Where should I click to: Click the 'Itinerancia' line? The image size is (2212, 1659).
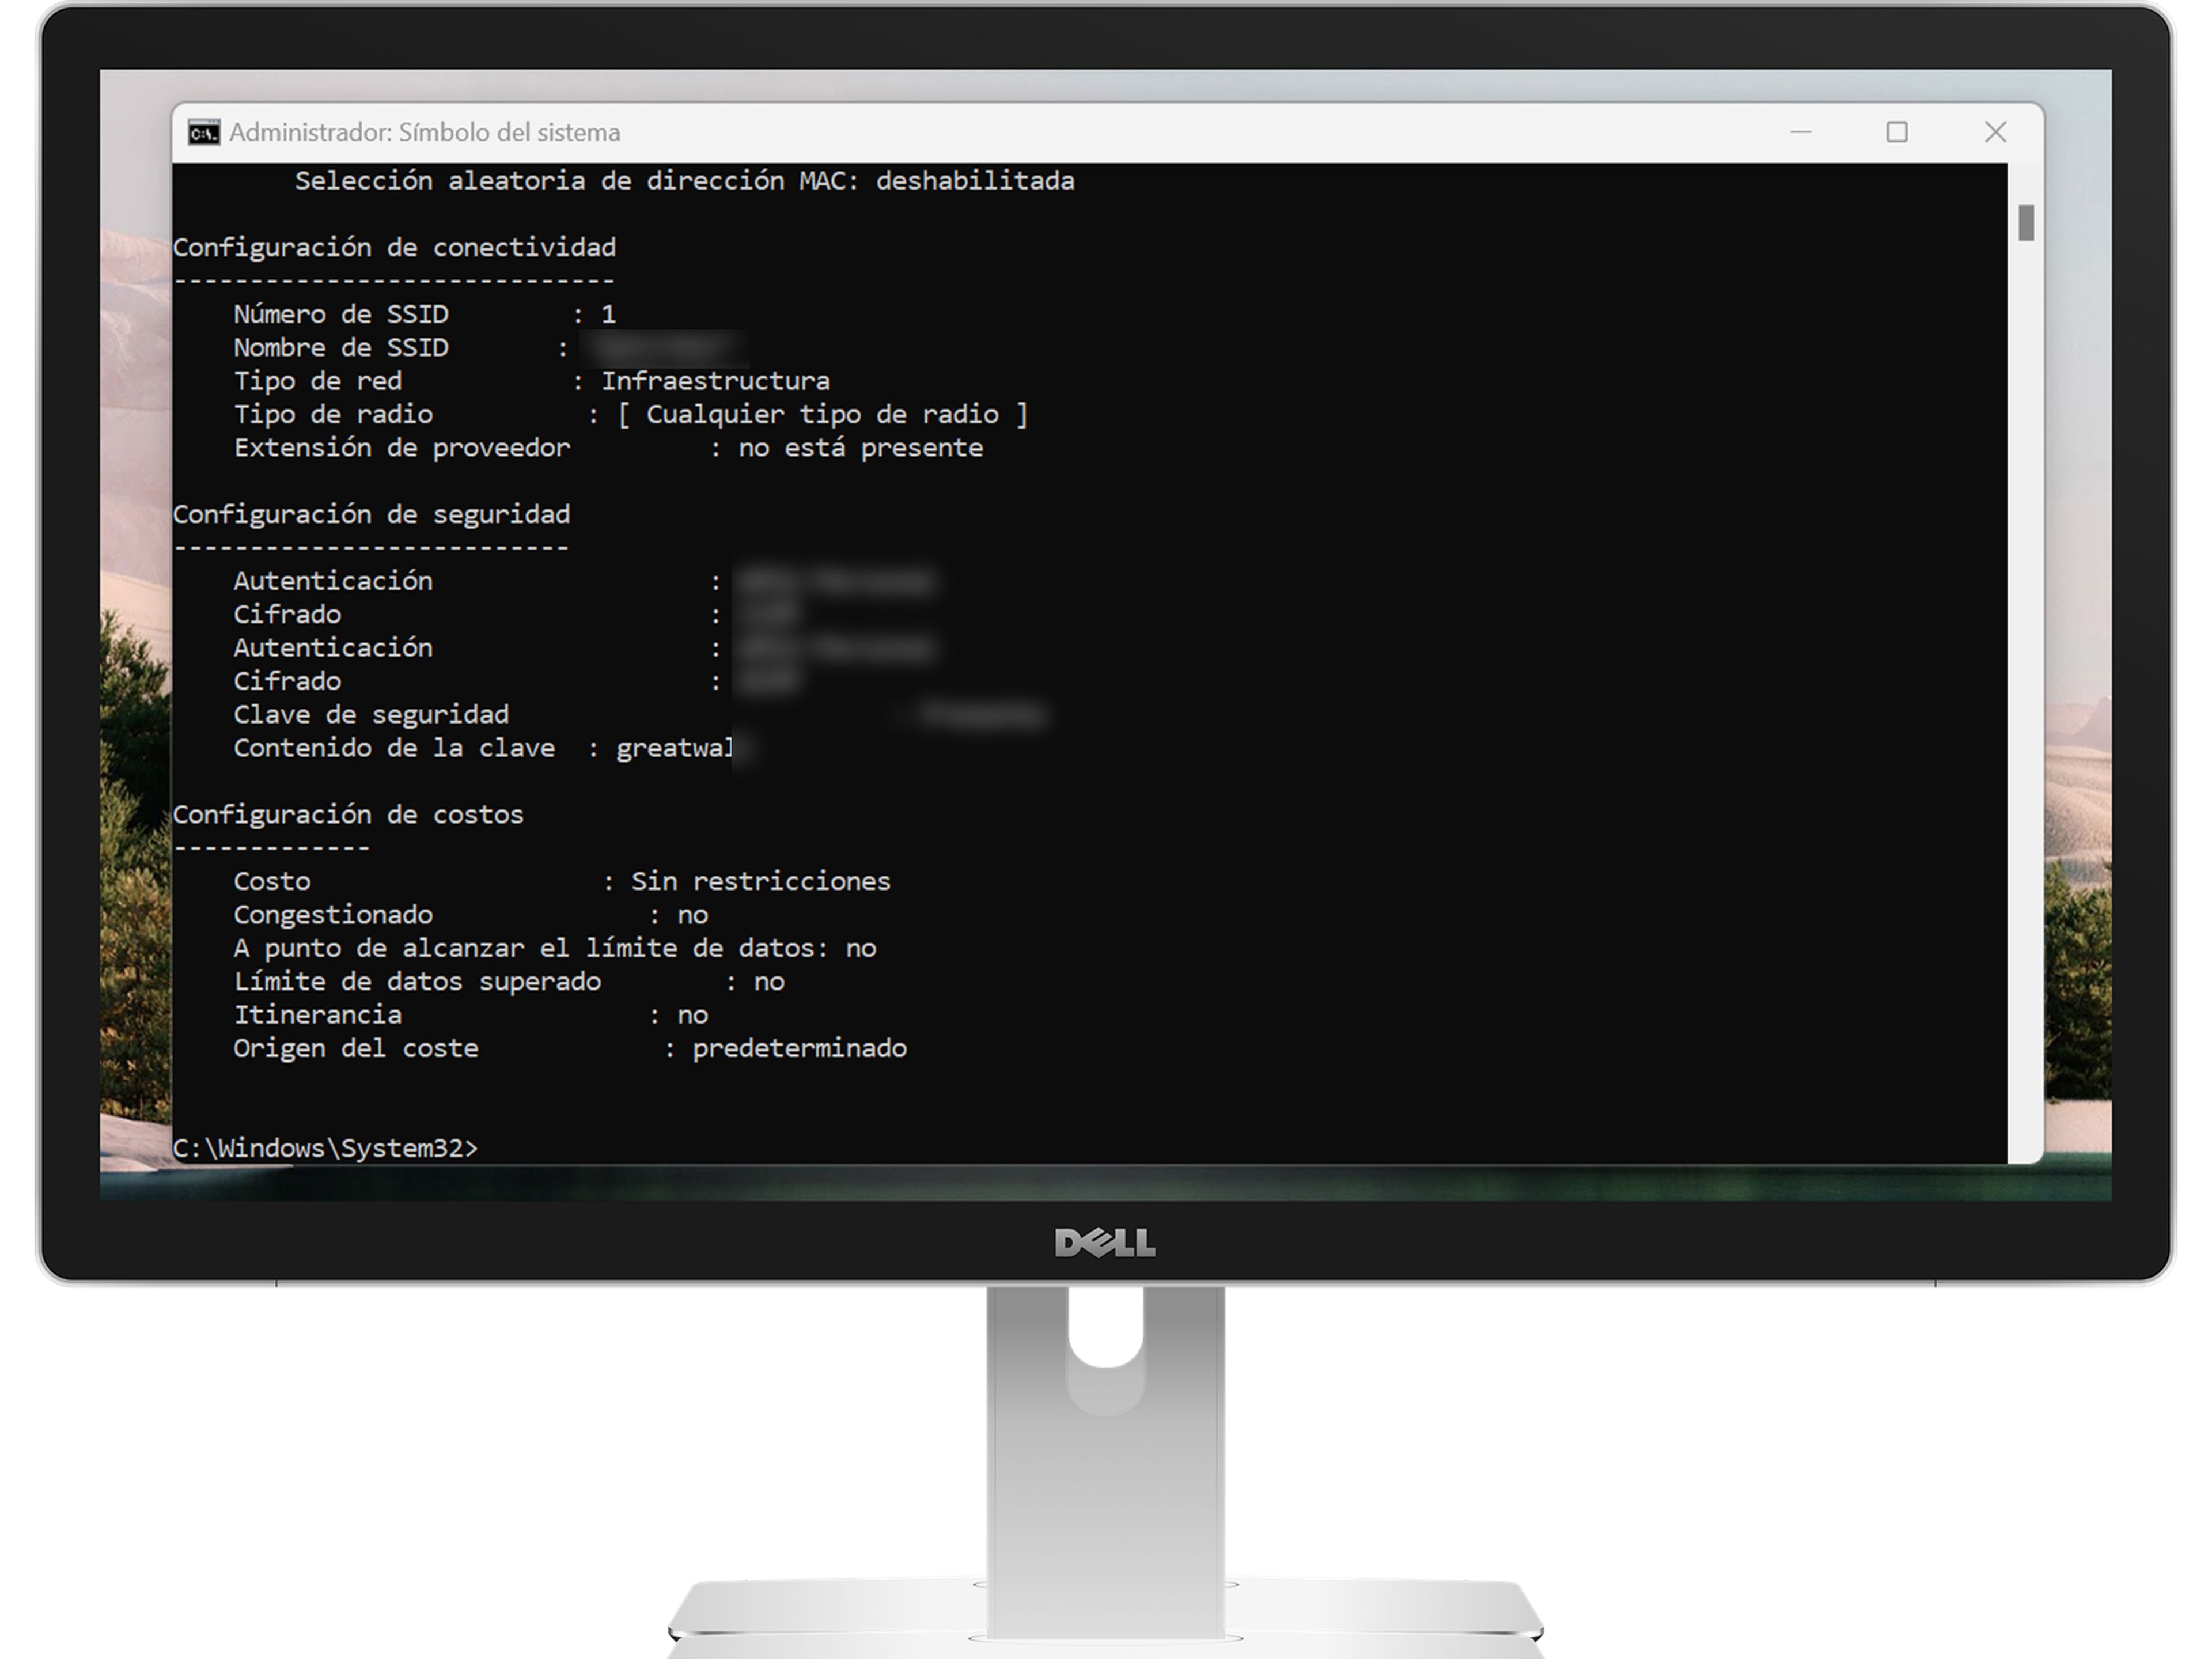(471, 1015)
